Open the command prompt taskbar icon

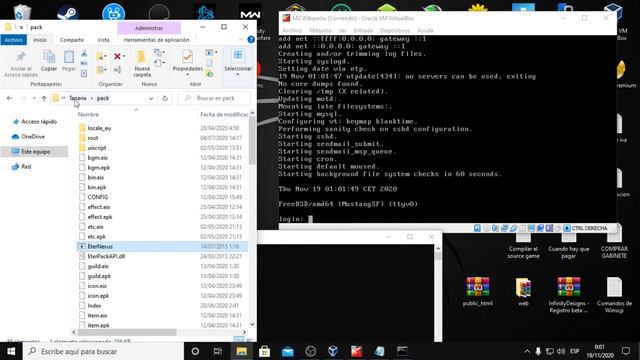(x=402, y=351)
